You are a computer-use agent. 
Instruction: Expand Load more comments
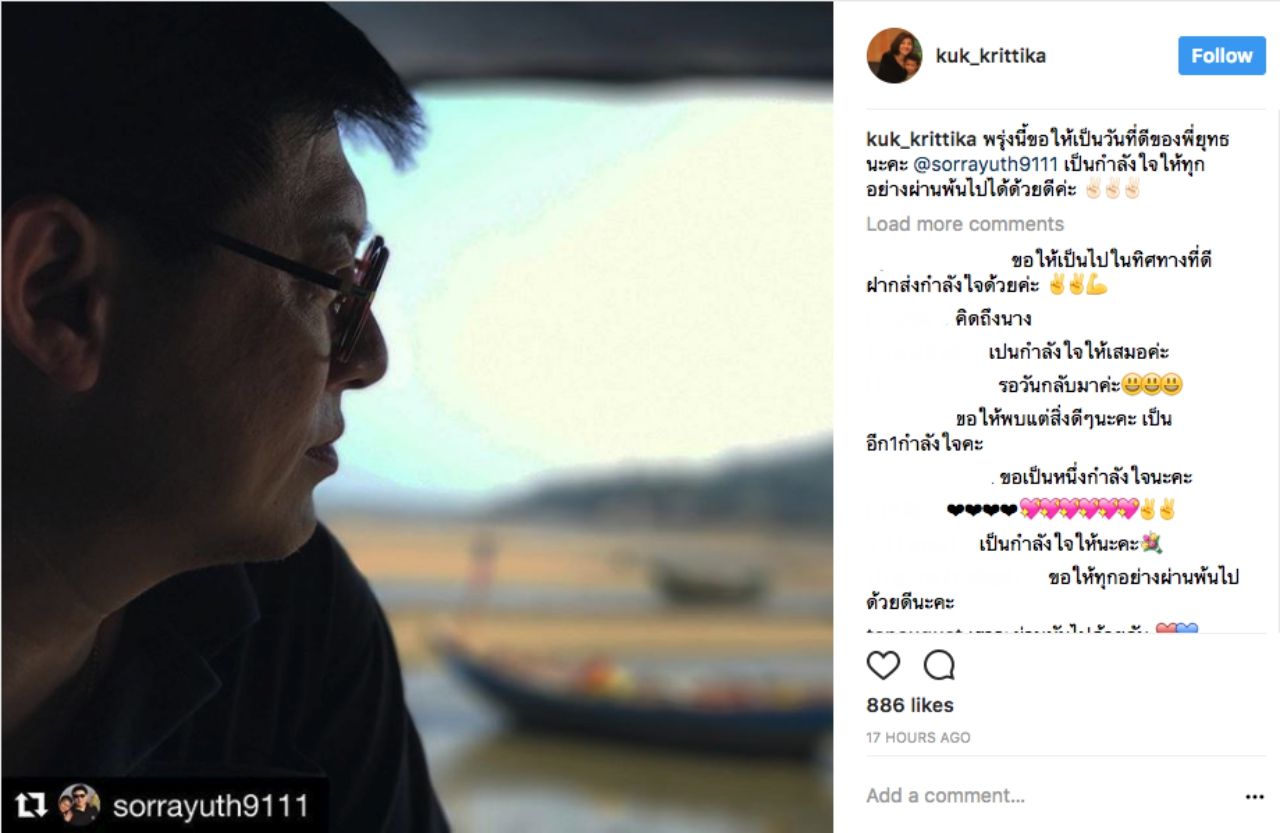pos(965,224)
